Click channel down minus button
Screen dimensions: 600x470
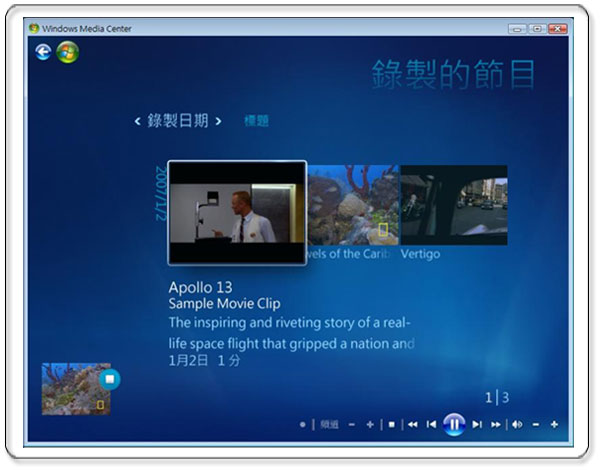352,424
